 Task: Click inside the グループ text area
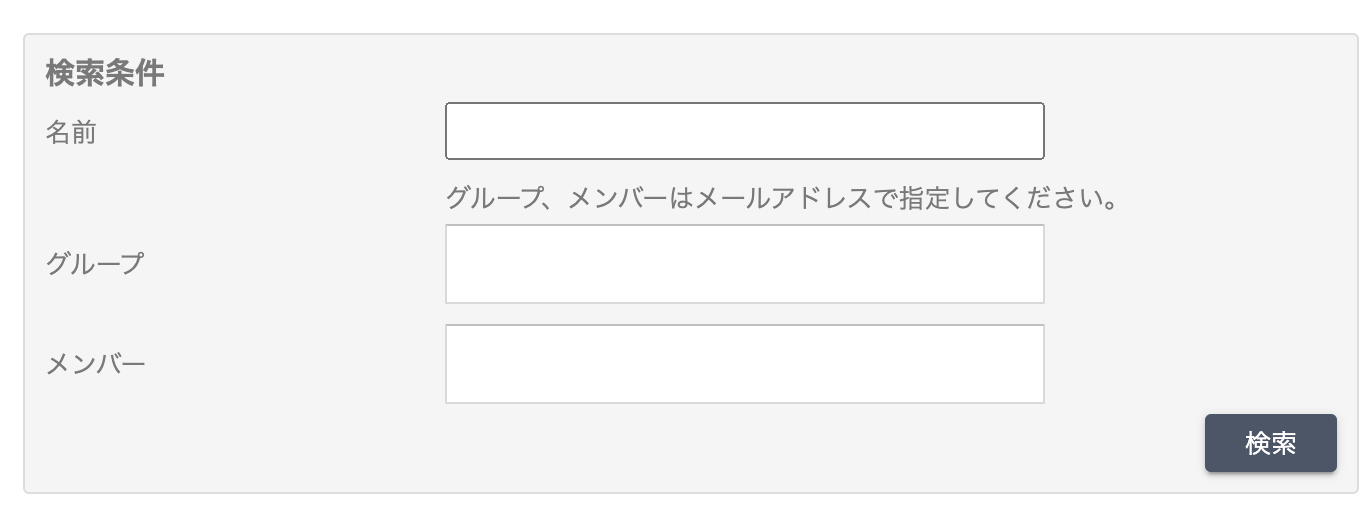click(745, 264)
